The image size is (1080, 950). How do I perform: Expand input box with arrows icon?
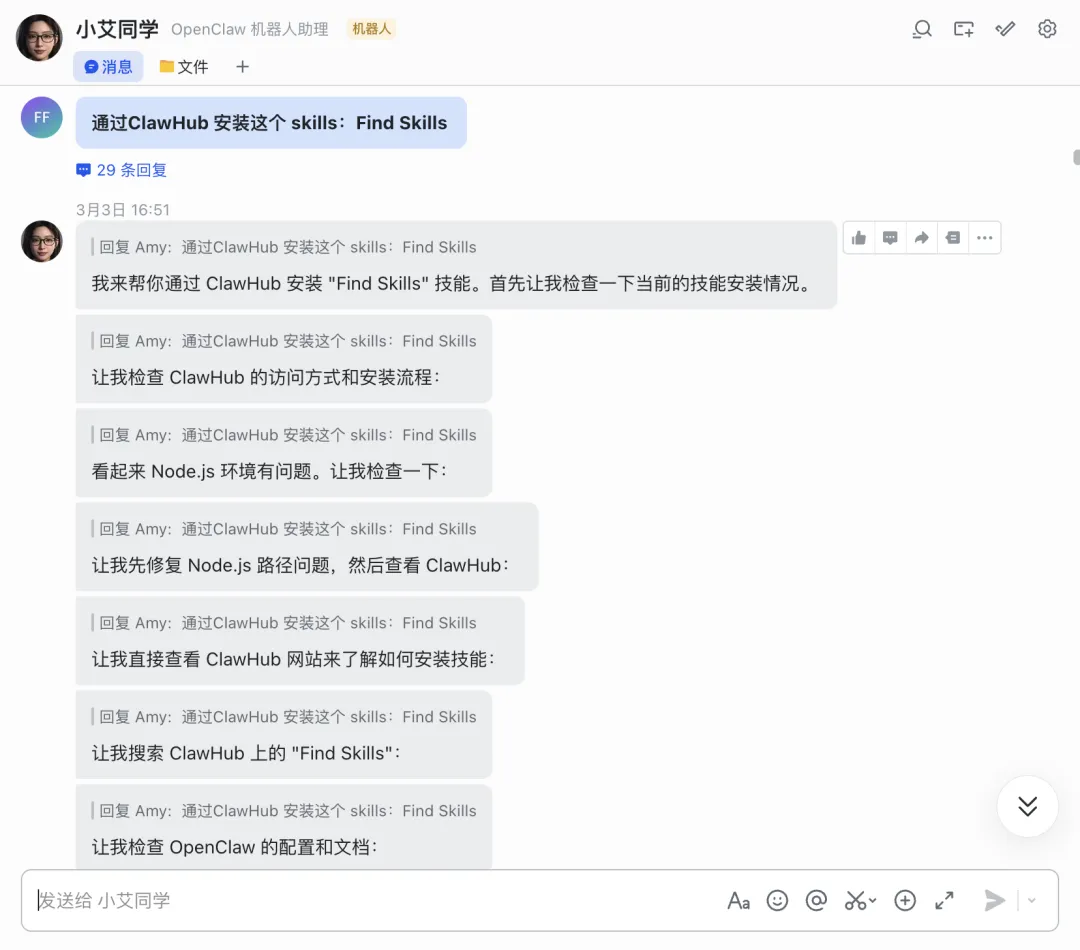pos(944,900)
